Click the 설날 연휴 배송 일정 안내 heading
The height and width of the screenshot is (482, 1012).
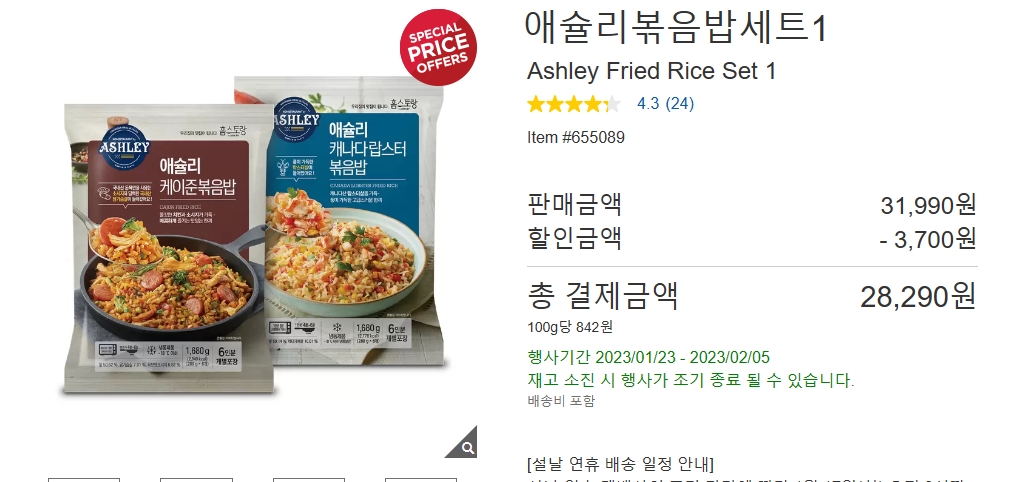point(621,464)
